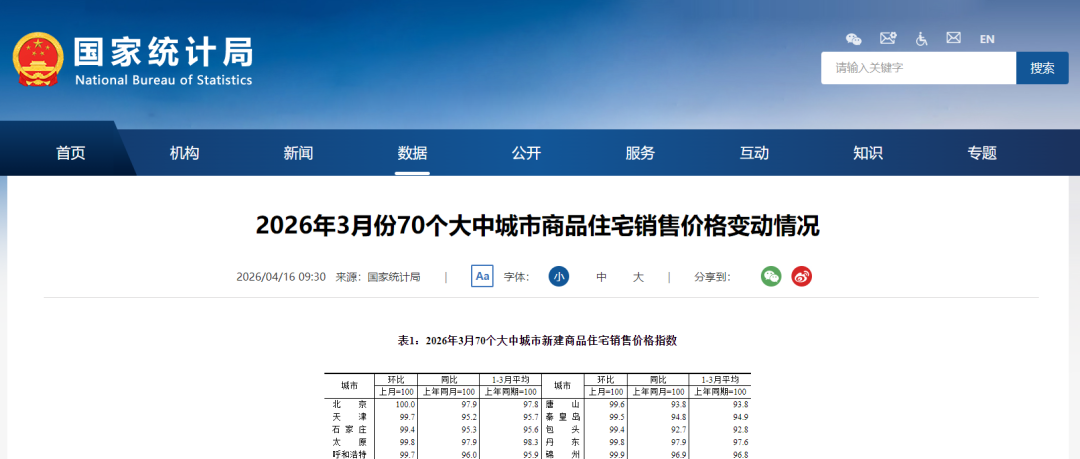Click the 100.0 value in 北京 row
The image size is (1080, 459).
[406, 405]
